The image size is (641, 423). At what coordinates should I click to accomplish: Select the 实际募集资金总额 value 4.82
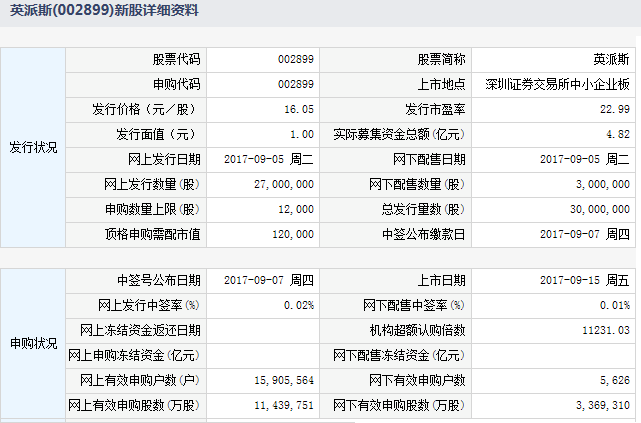coord(618,134)
